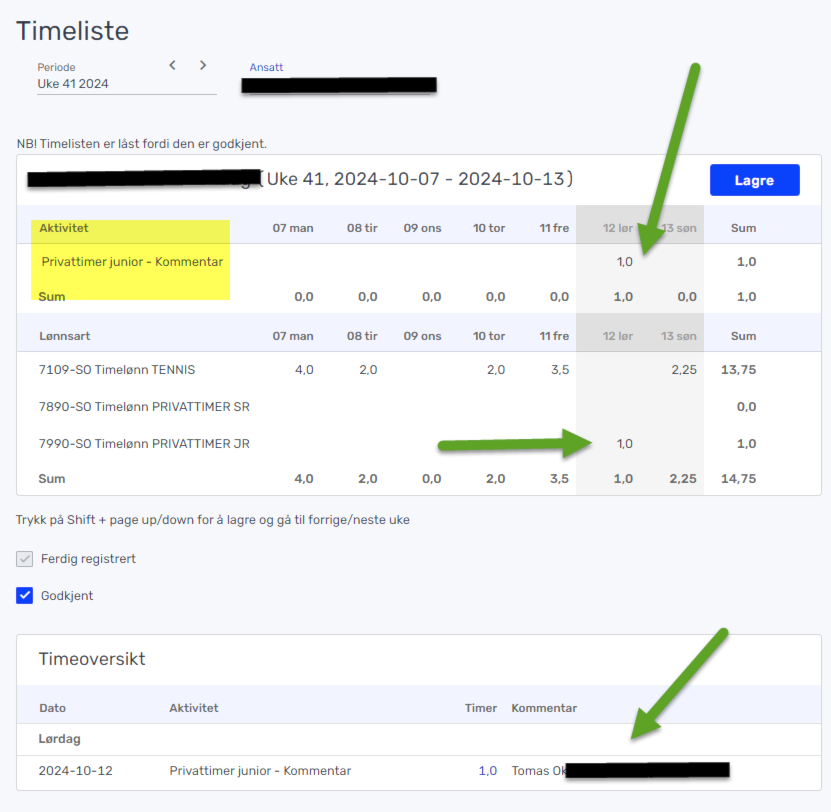The image size is (831, 812).
Task: Go to previous week using left chevron
Action: coord(172,65)
